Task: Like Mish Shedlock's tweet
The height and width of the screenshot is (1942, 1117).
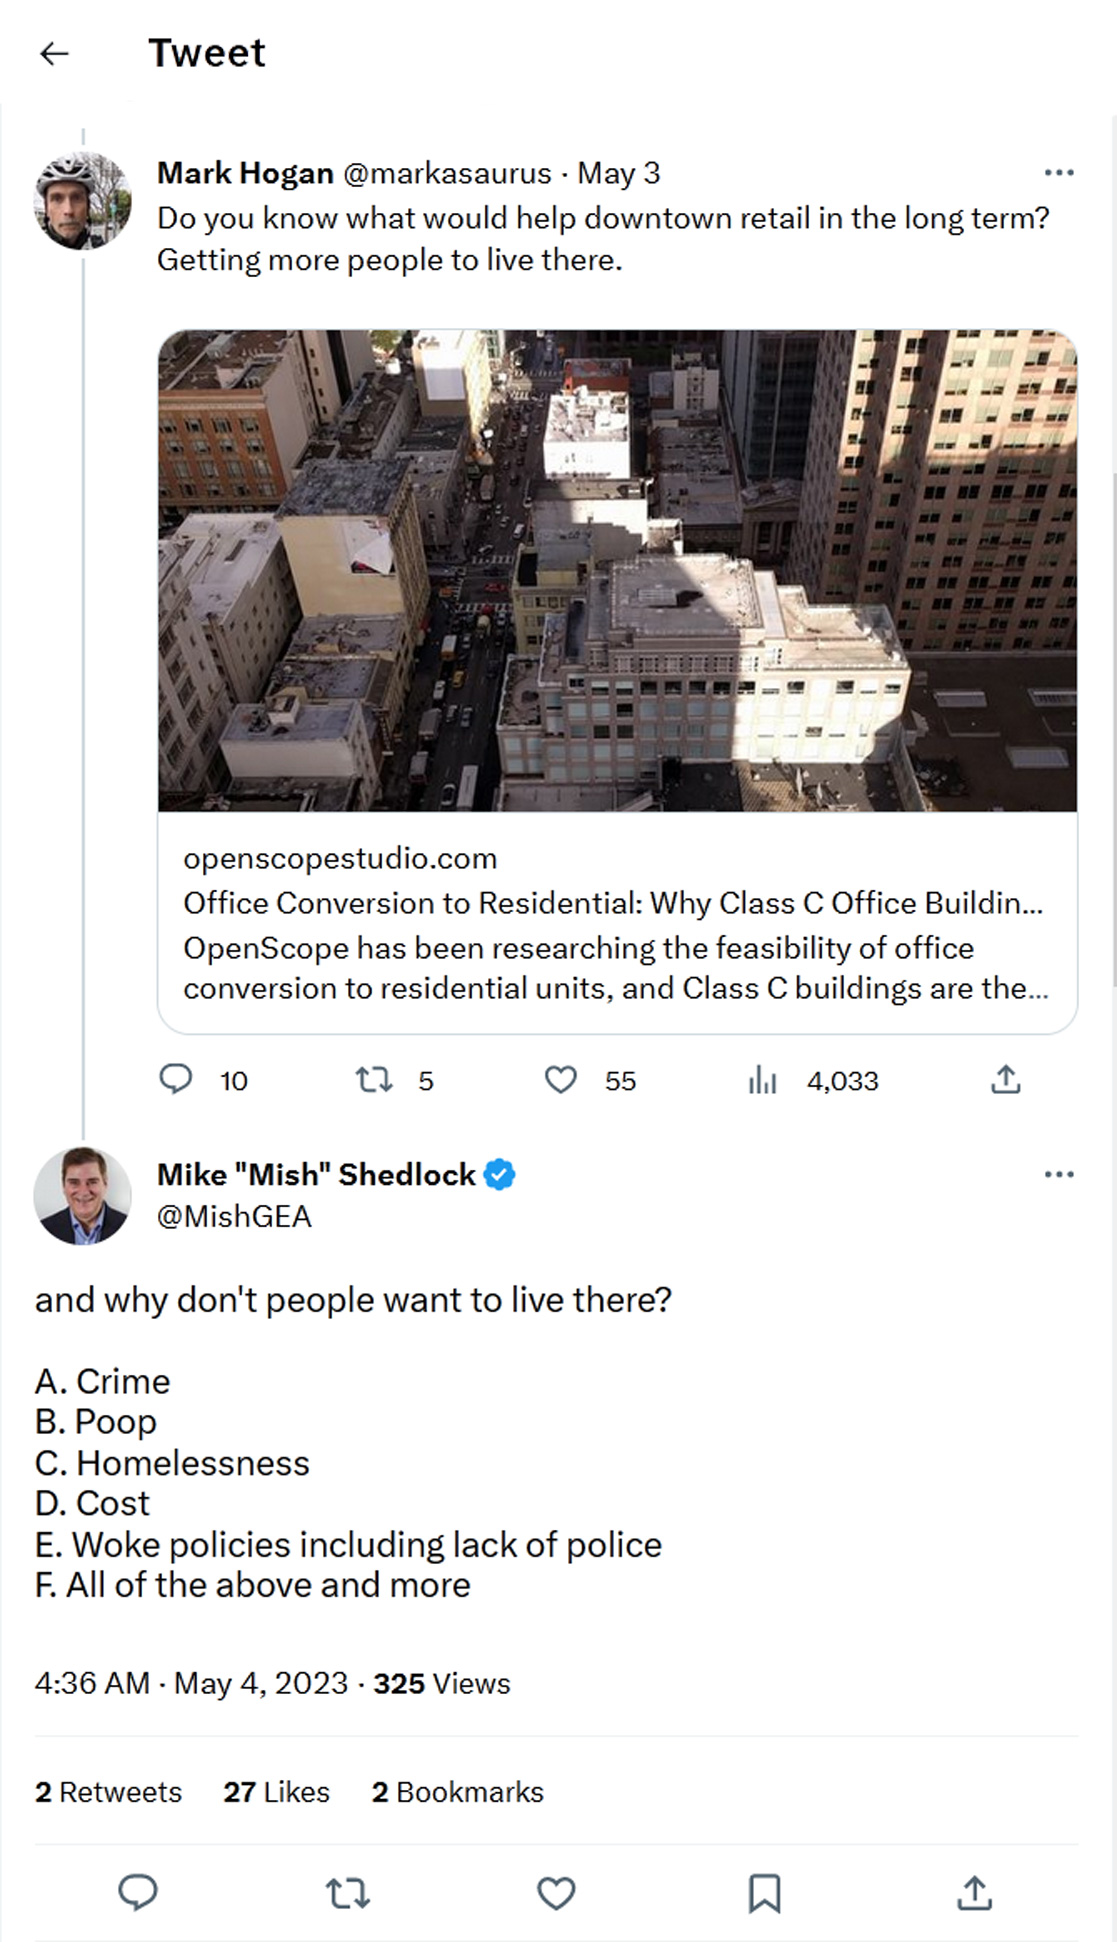Action: click(556, 1893)
